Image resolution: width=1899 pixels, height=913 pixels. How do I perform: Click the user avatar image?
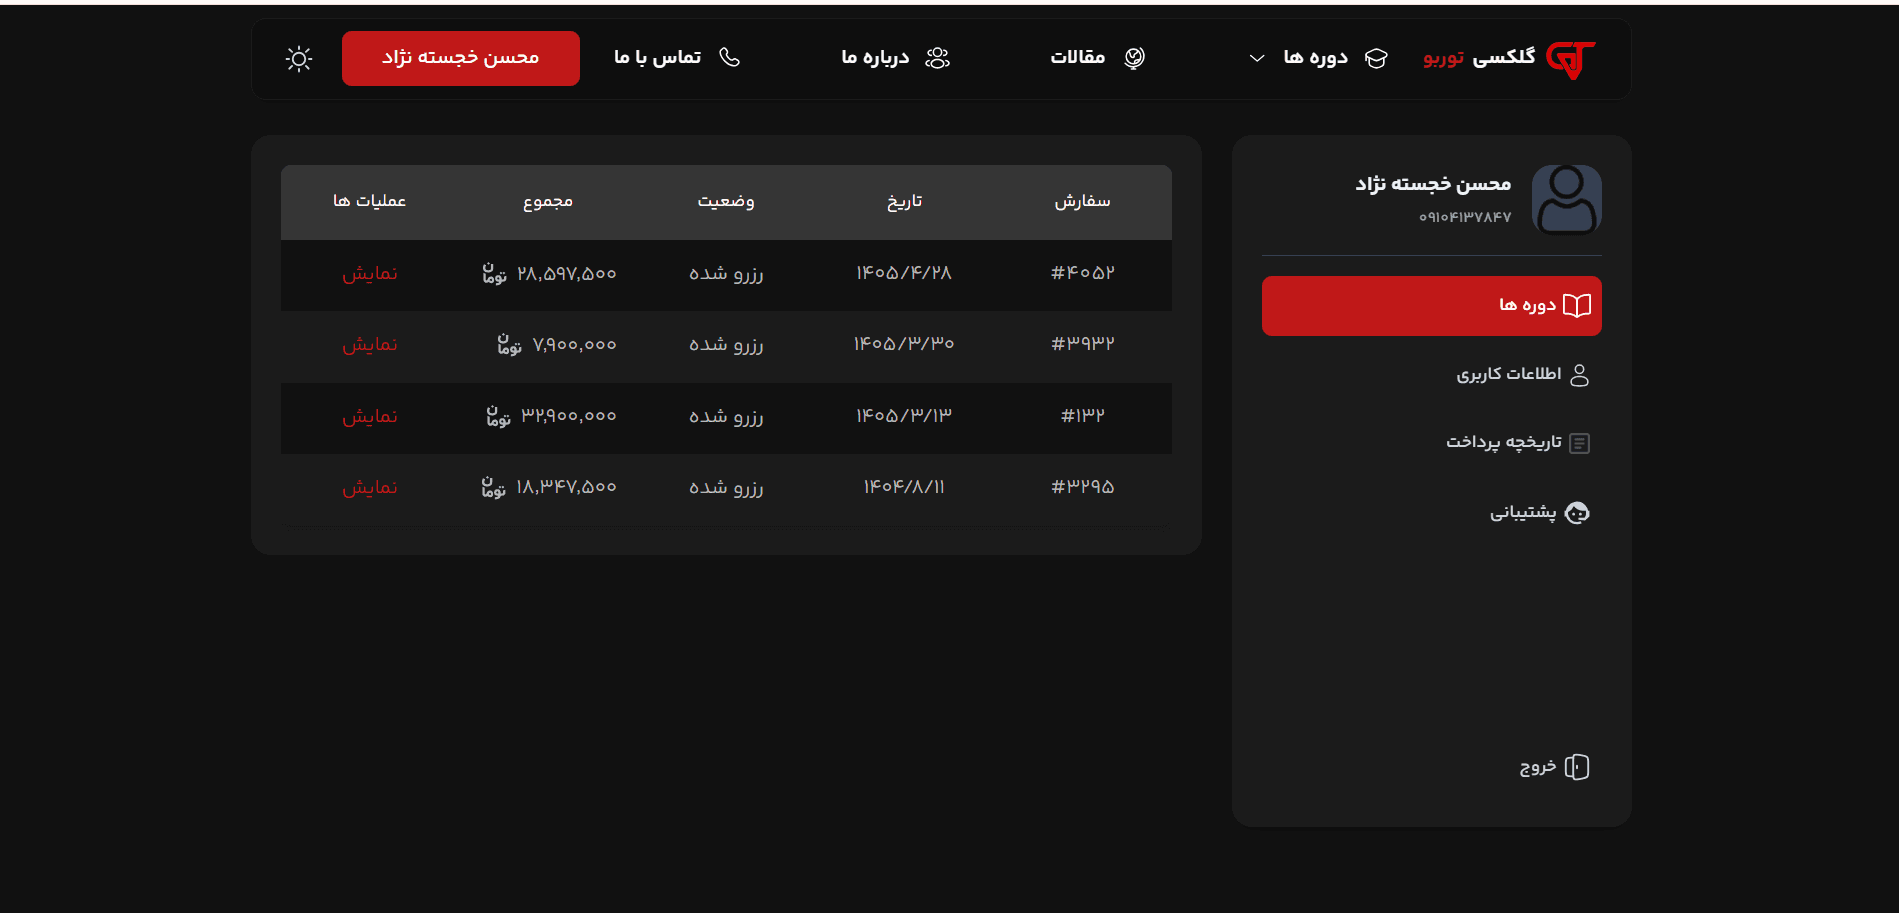click(x=1567, y=200)
